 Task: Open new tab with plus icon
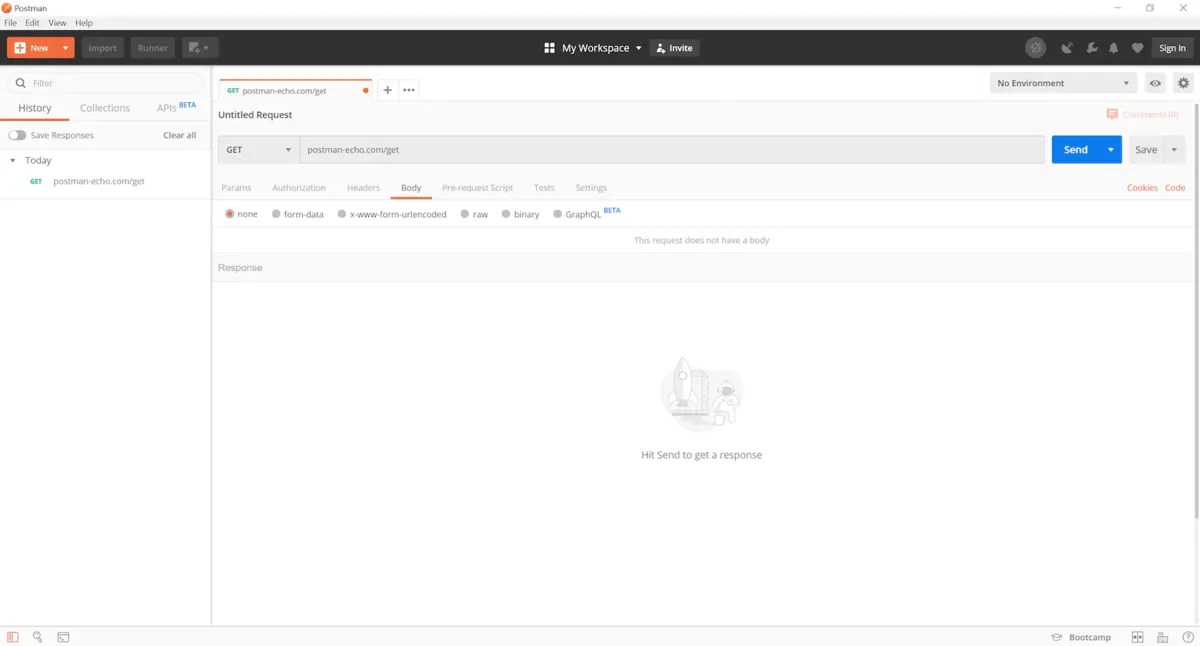coord(388,90)
